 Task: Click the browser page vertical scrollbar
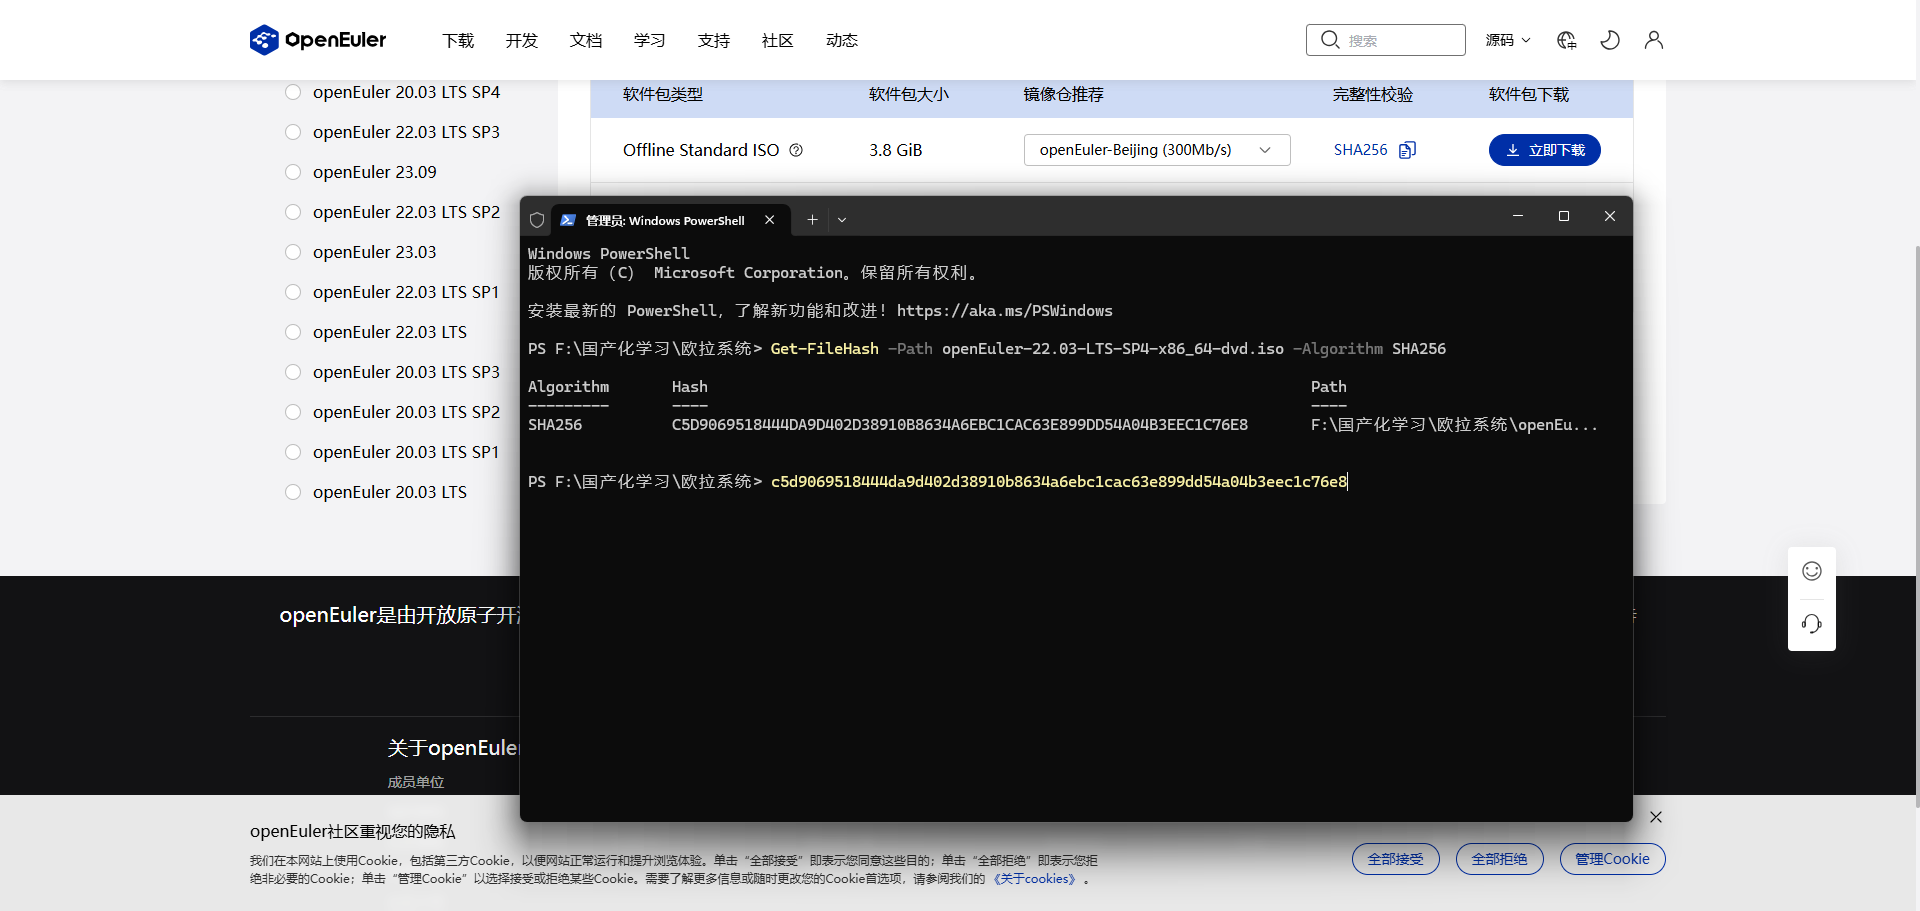[x=1916, y=525]
